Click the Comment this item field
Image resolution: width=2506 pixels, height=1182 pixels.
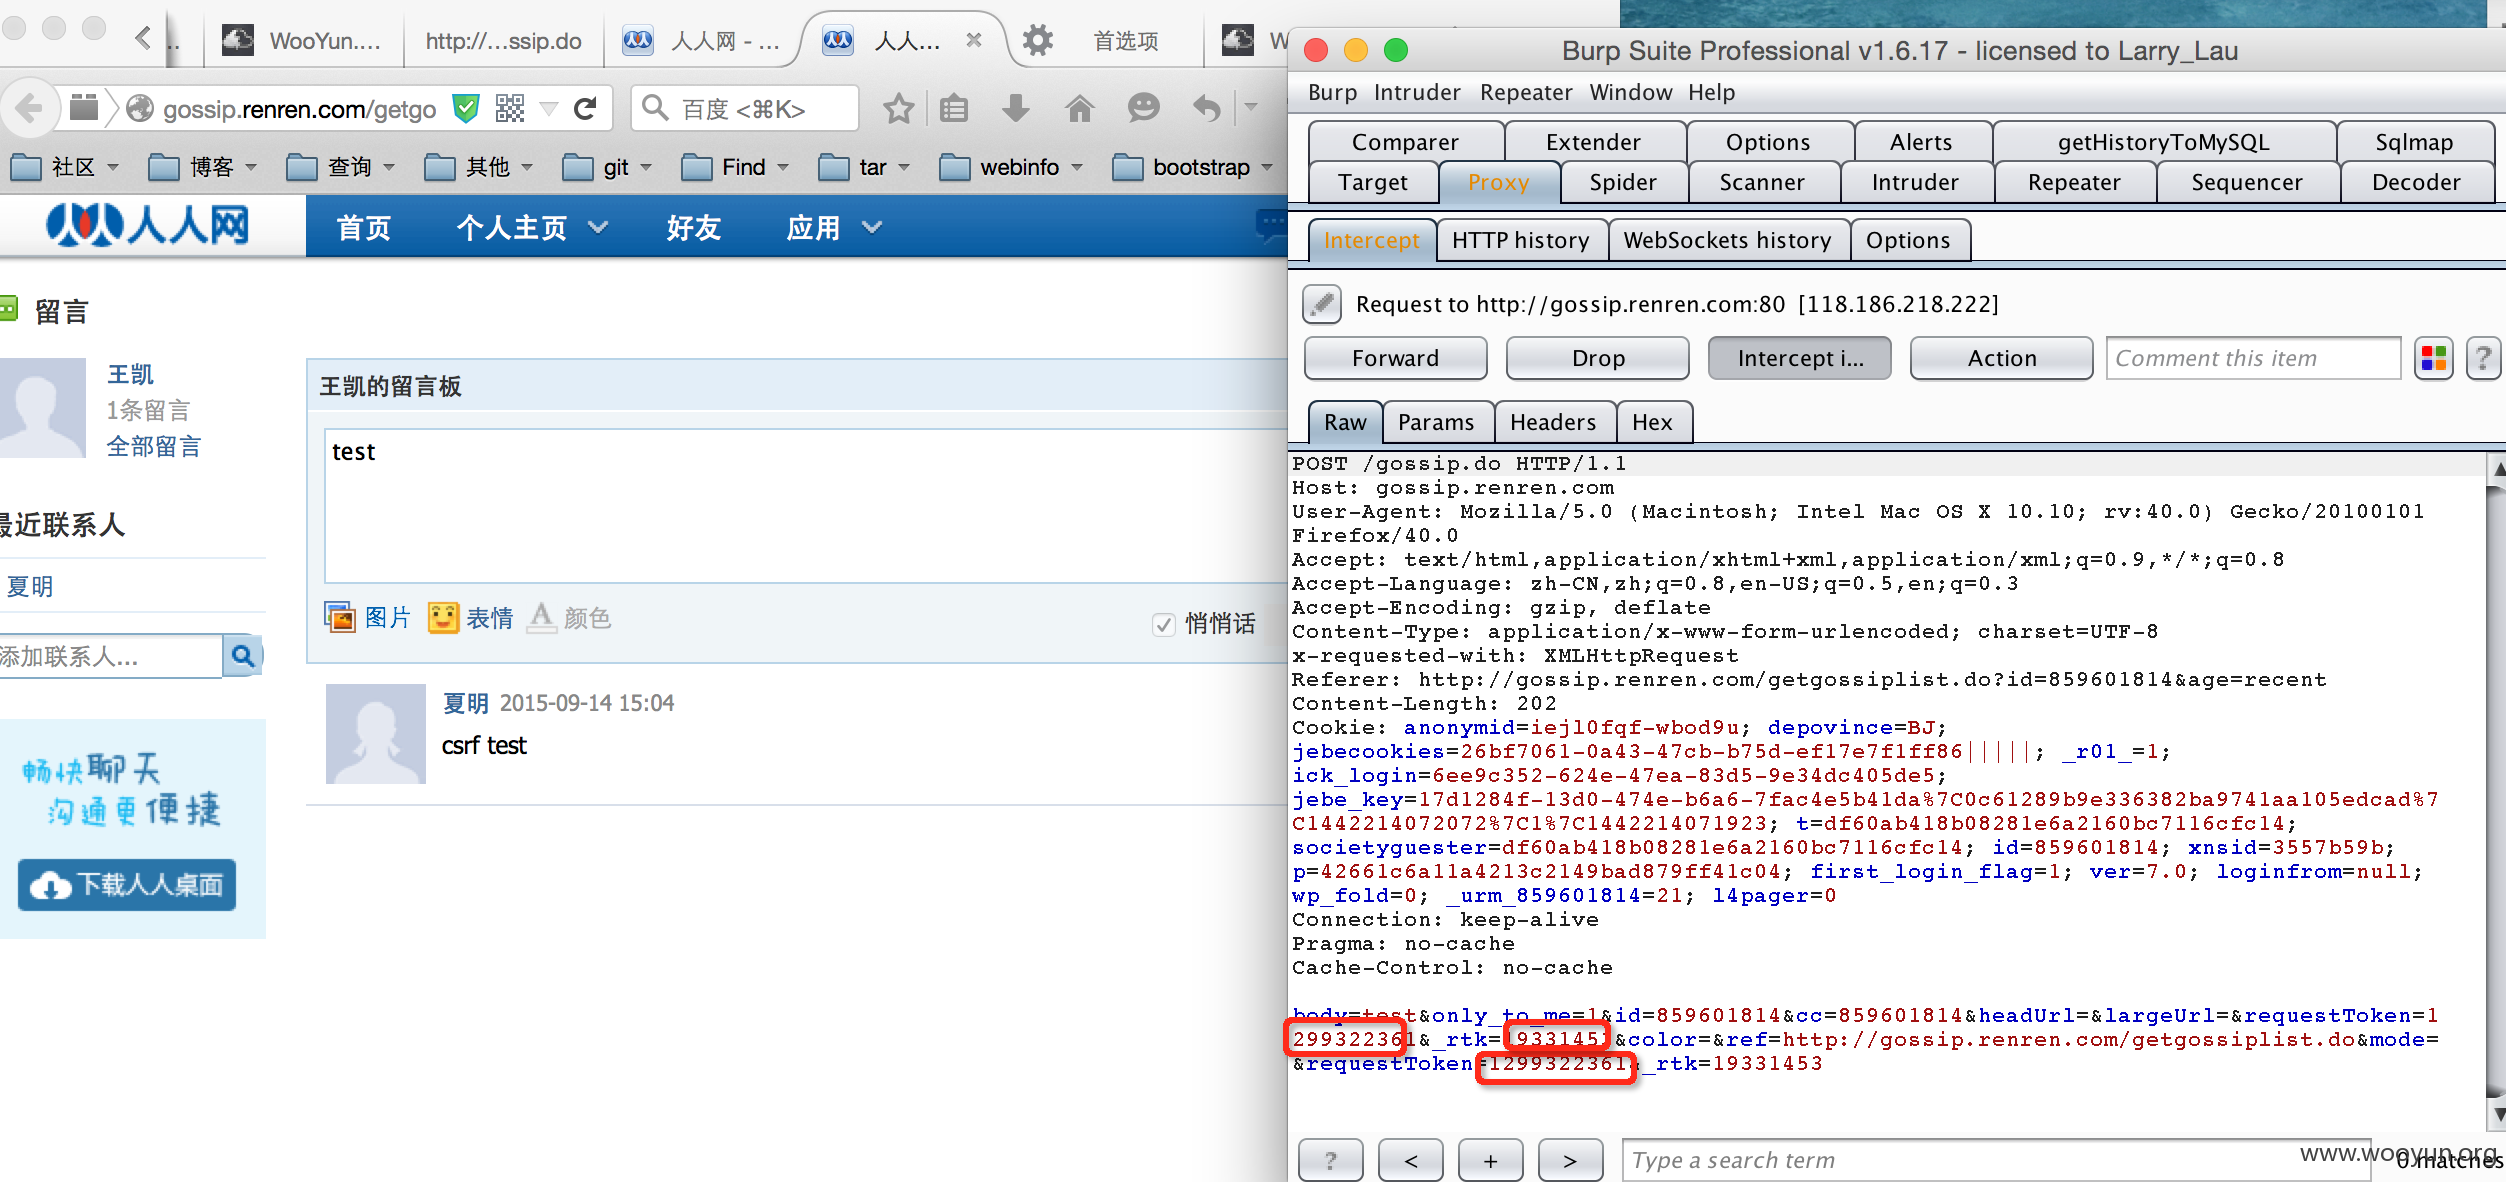pyautogui.click(x=2253, y=358)
